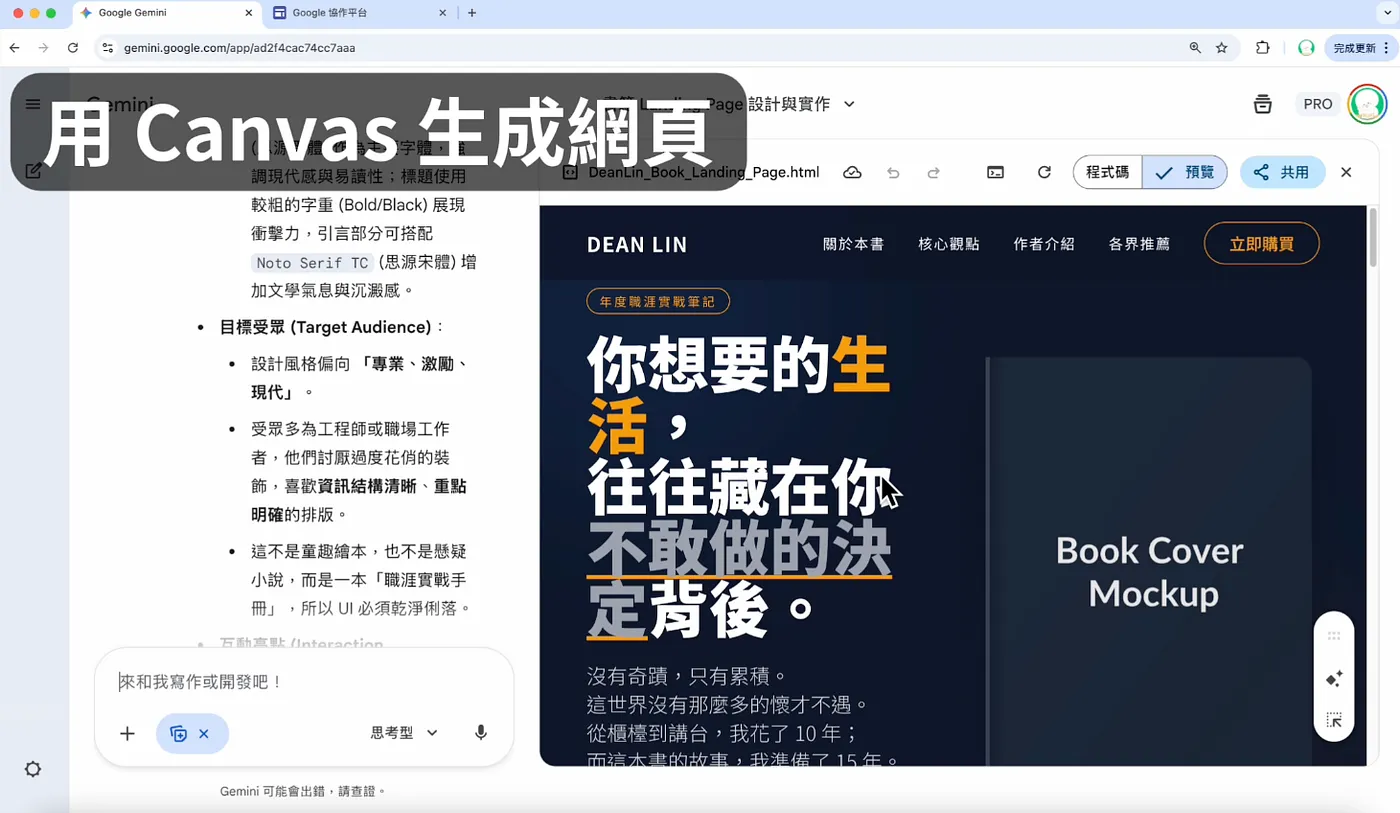Redo the Canvas change
The height and width of the screenshot is (813, 1400).
click(933, 172)
